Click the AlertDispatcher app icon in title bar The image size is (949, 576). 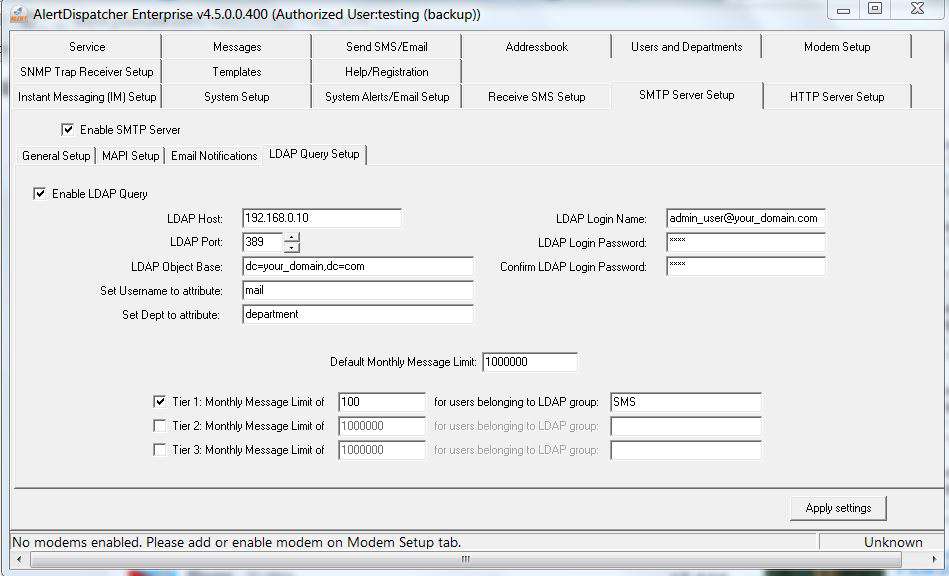[18, 14]
